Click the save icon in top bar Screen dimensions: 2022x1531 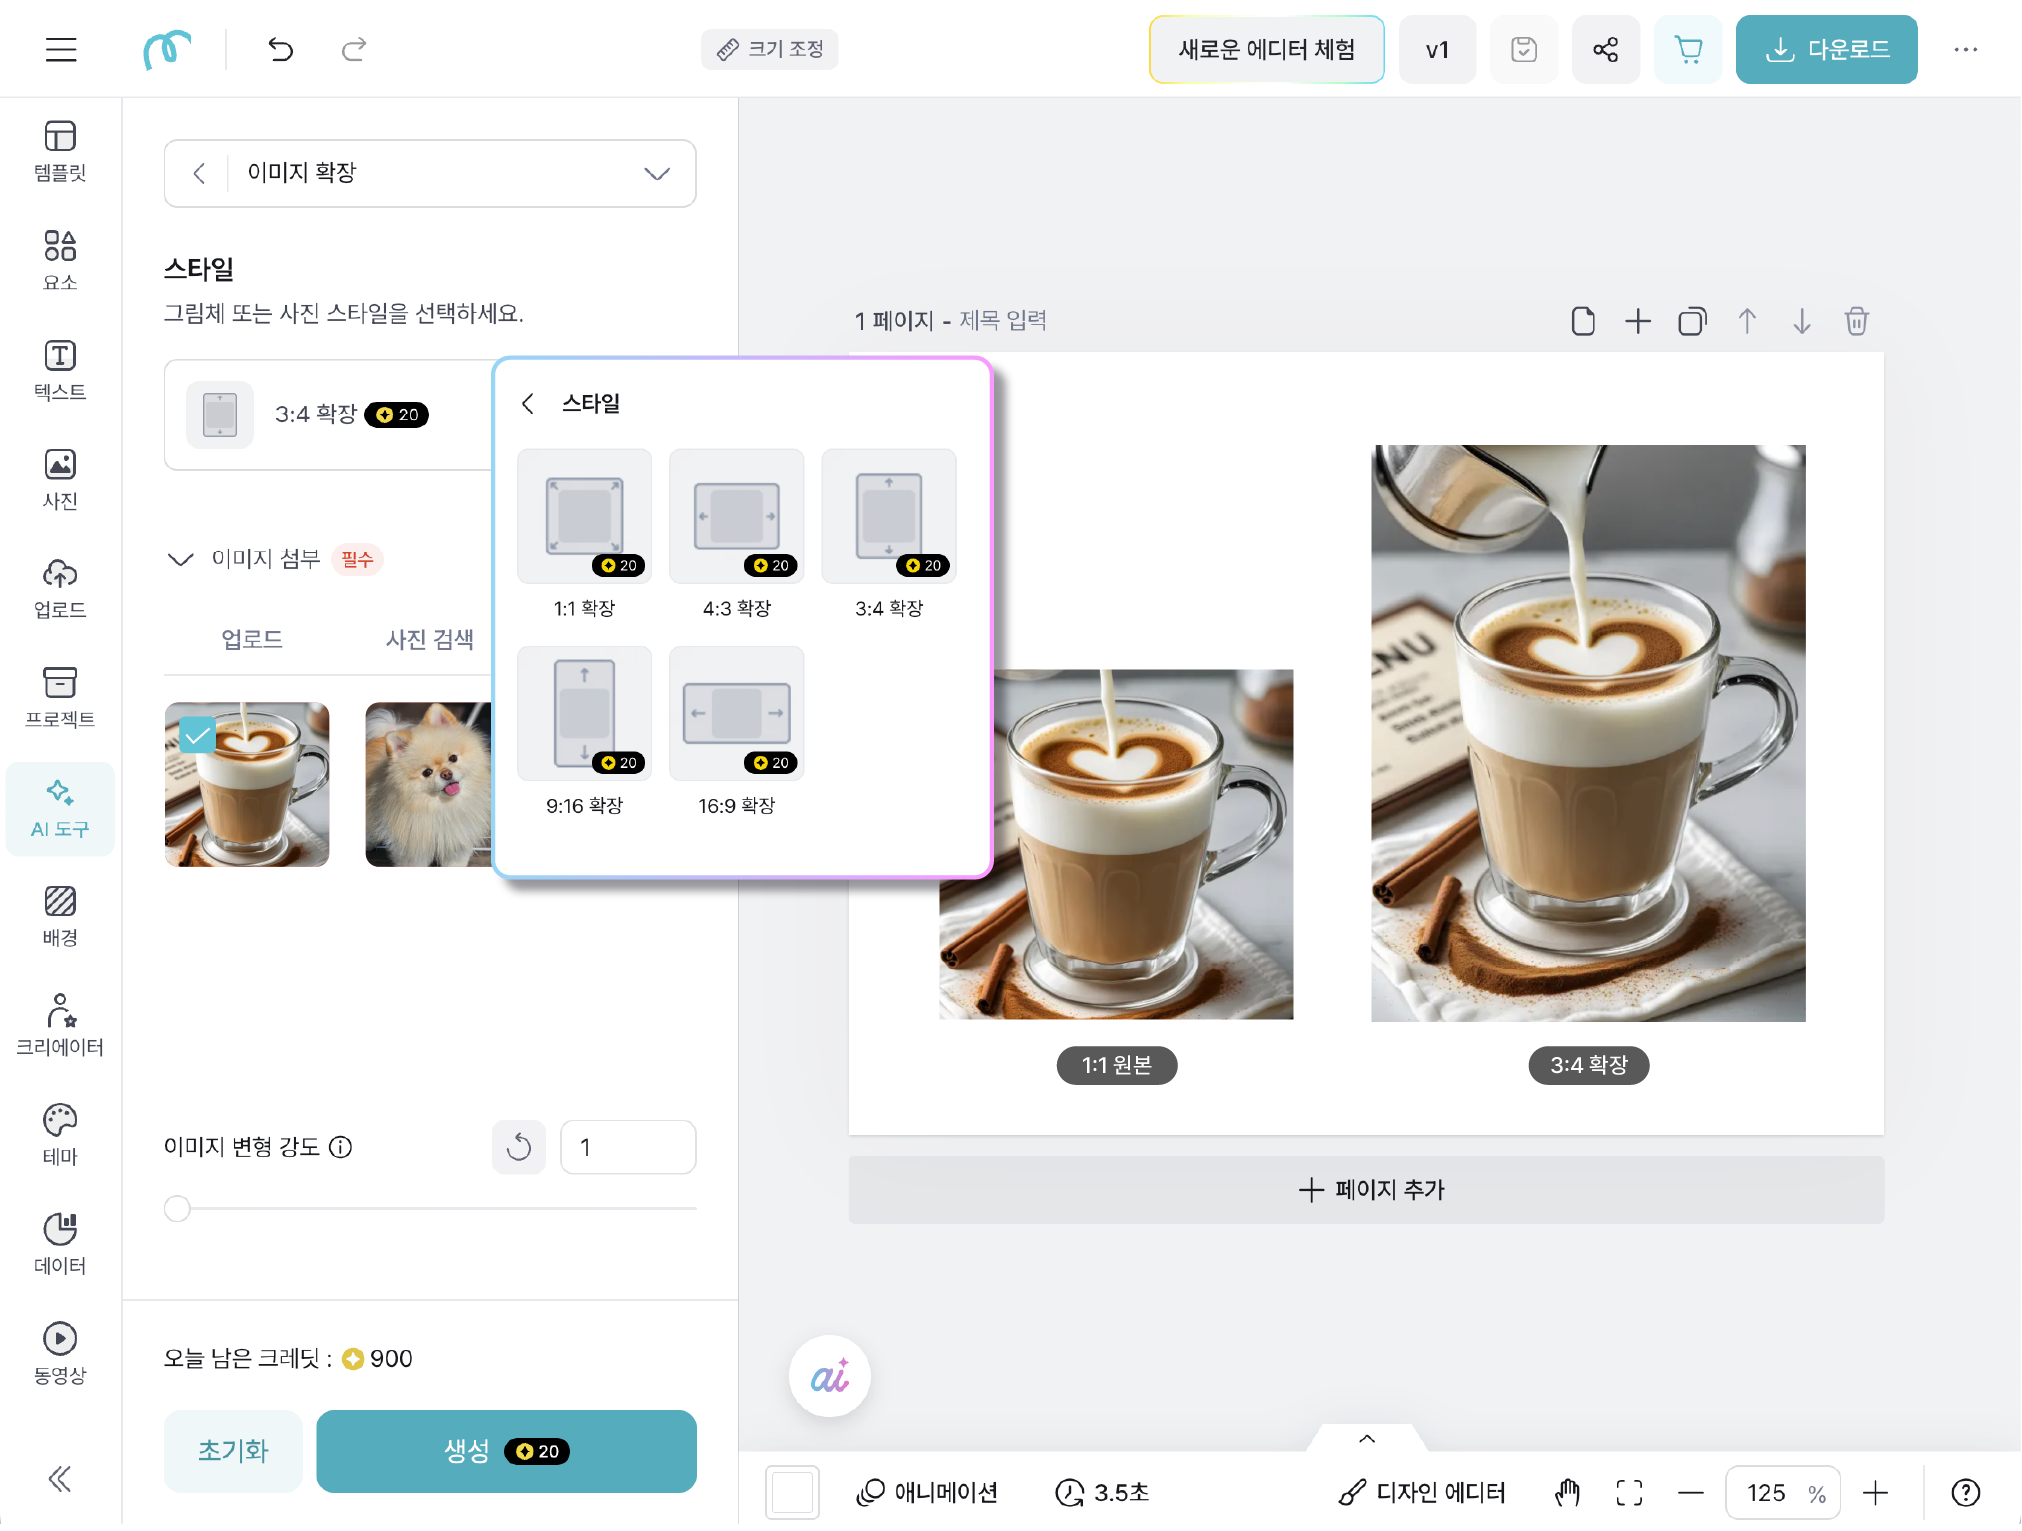(1524, 49)
